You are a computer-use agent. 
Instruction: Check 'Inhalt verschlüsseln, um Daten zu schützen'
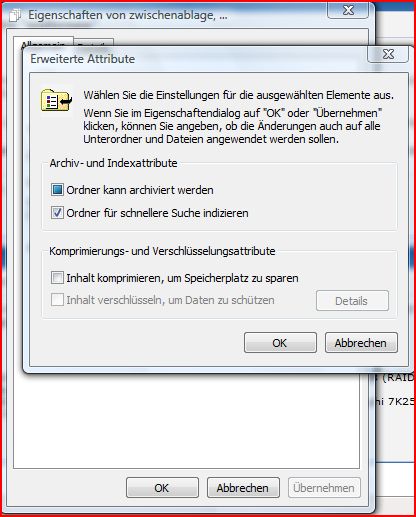[57, 300]
